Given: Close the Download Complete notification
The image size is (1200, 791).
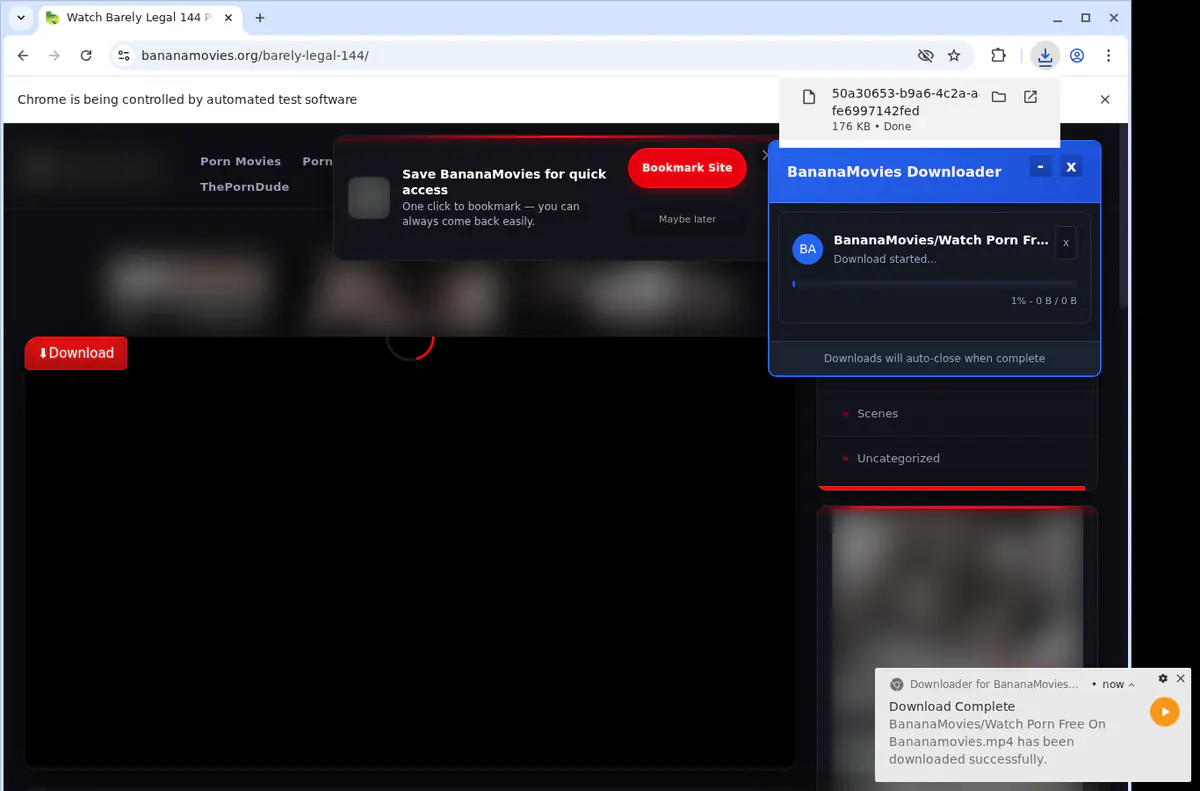Looking at the screenshot, I should tap(1180, 678).
